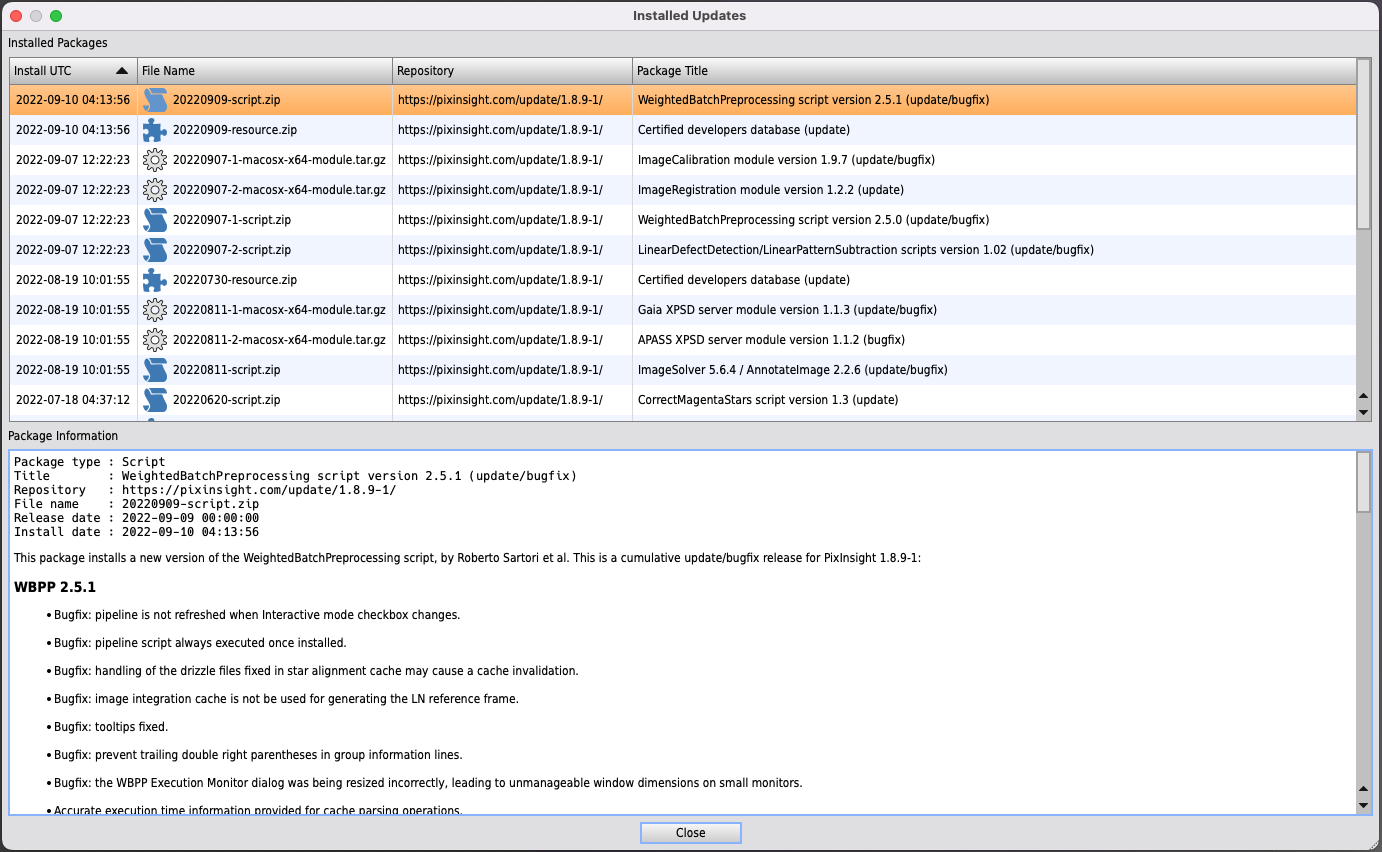Select the ImageCalibration module version 1.9.7 title
Screen dimensions: 1382x852
(x=786, y=160)
